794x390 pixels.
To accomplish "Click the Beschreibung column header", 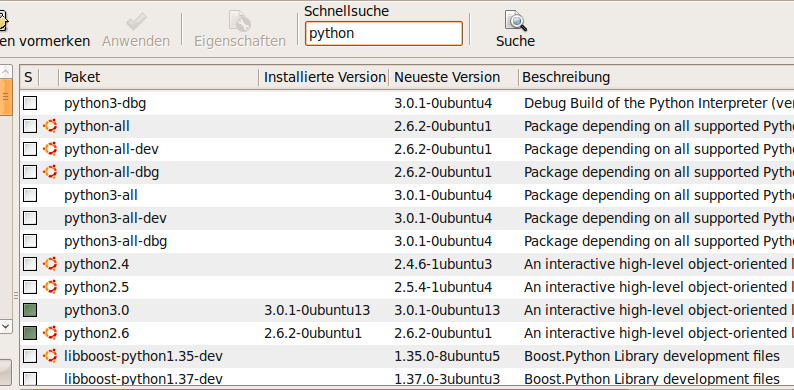I will [x=656, y=77].
